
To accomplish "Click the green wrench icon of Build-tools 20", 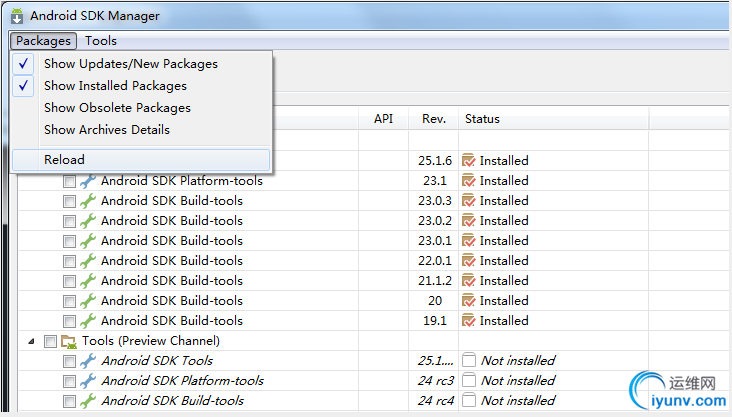I will click(88, 301).
